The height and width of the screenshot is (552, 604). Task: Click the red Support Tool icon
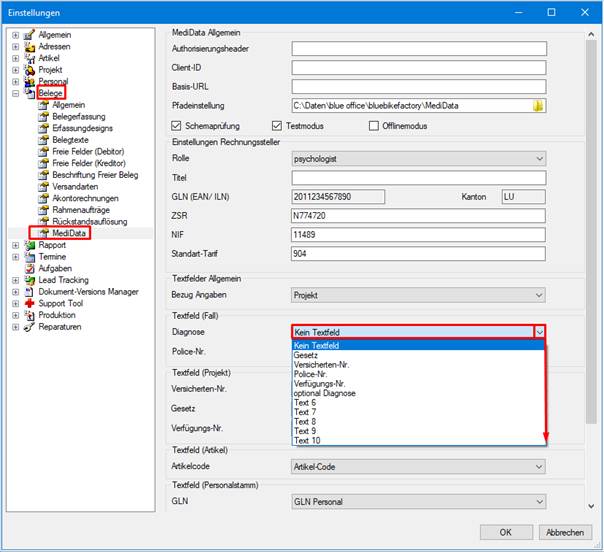tap(29, 304)
